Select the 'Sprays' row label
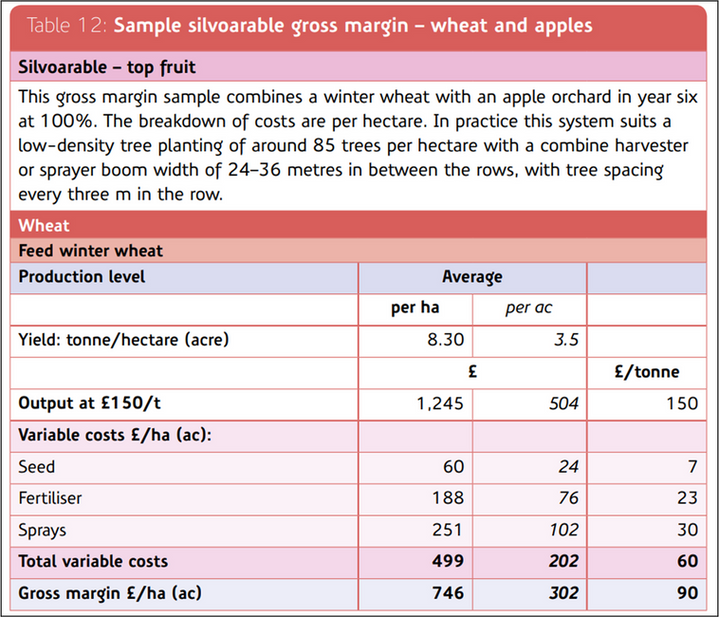The width and height of the screenshot is (719, 617). pyautogui.click(x=42, y=530)
